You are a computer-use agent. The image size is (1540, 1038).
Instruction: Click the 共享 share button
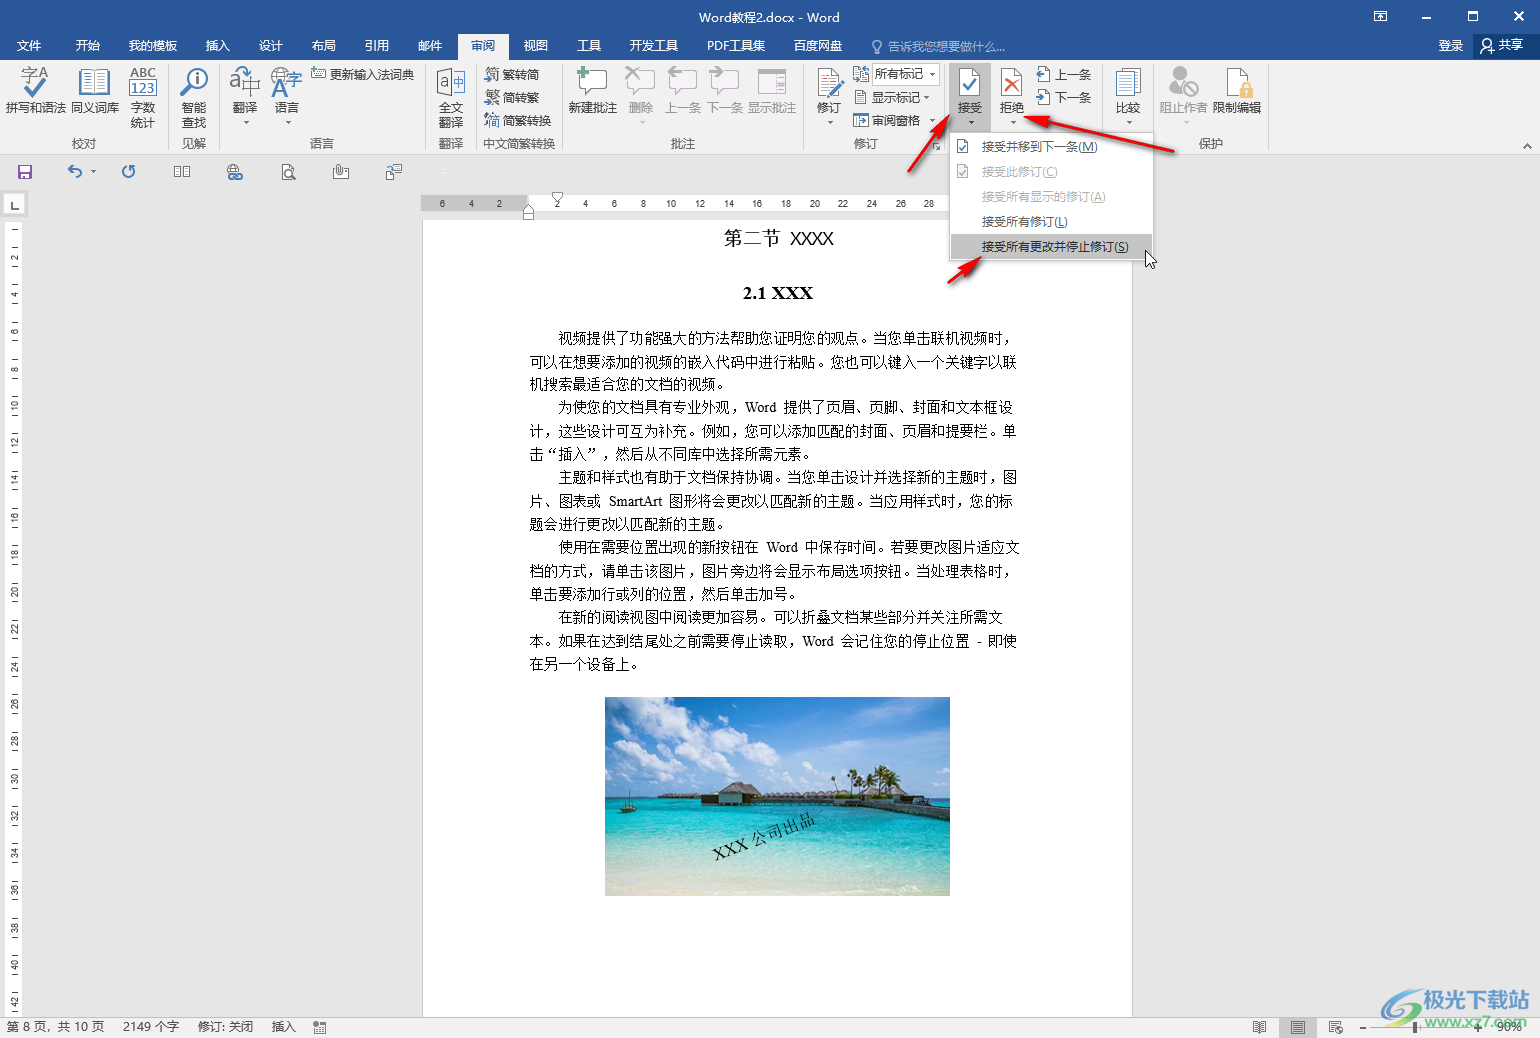coord(1502,45)
